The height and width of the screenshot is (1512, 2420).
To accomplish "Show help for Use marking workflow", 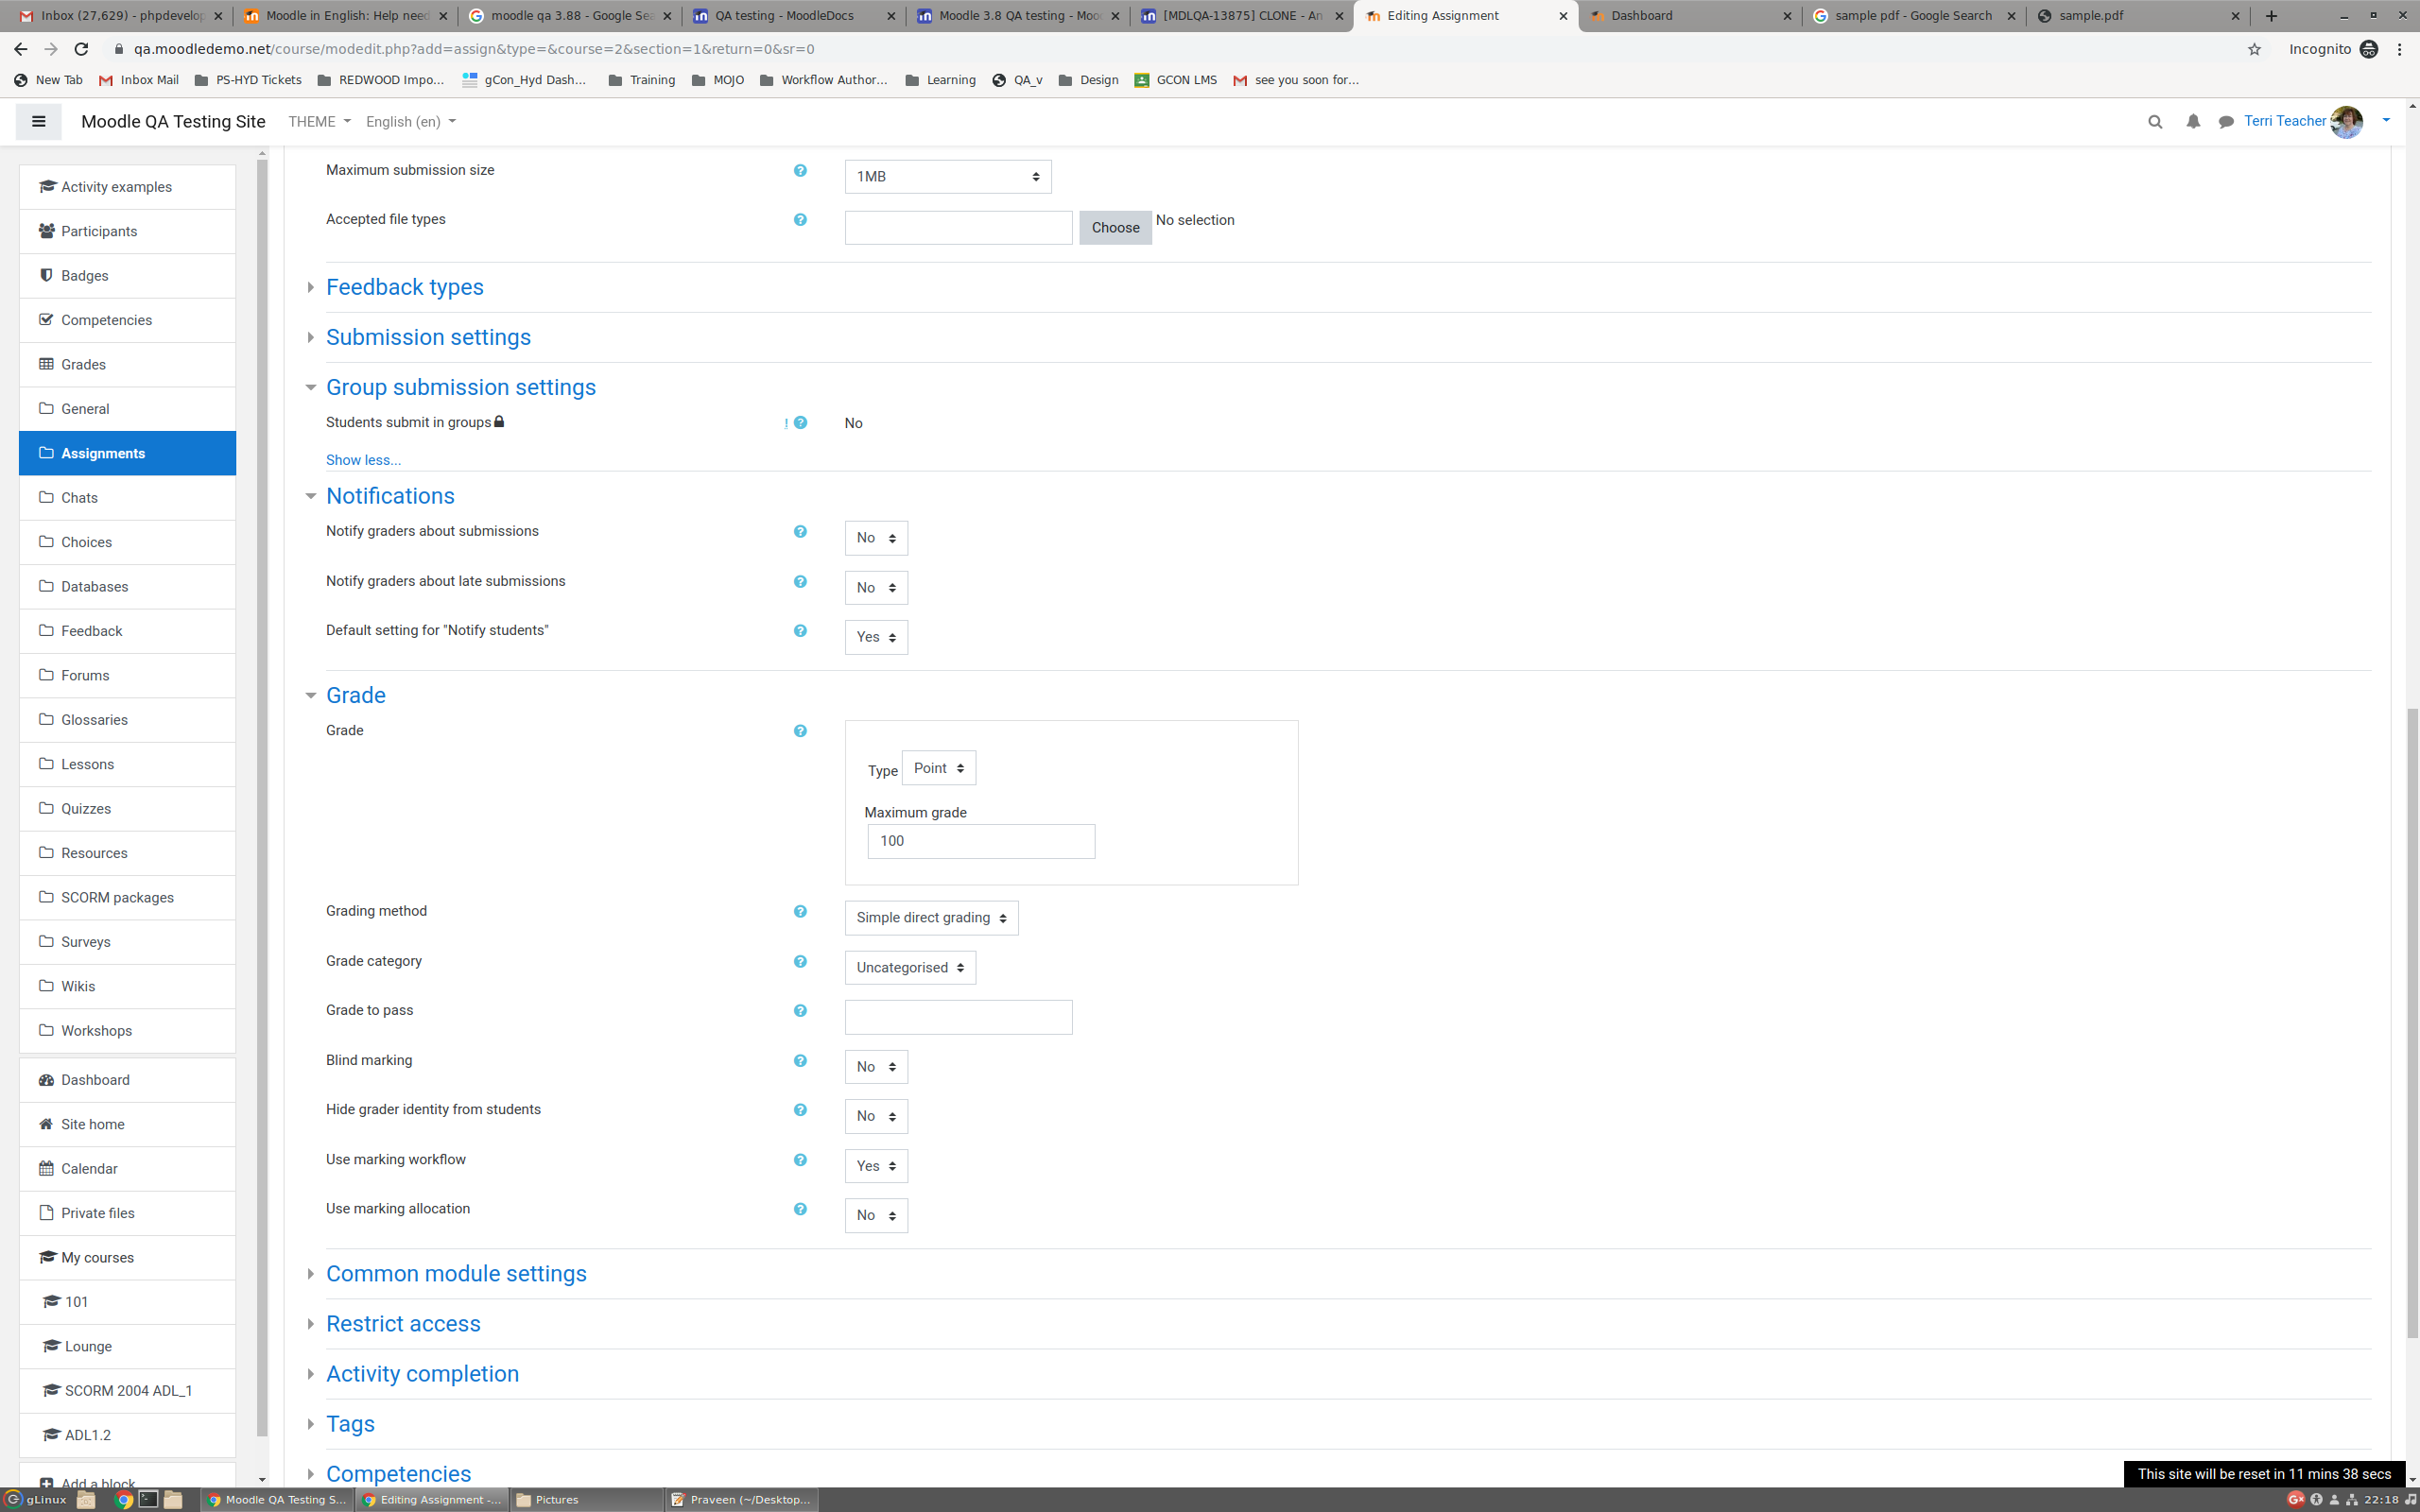I will pyautogui.click(x=800, y=1160).
